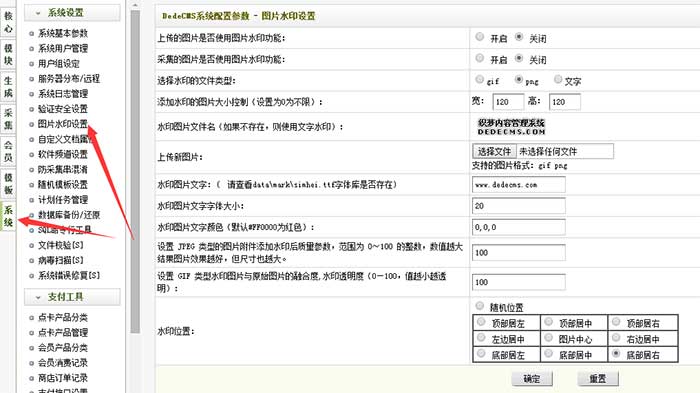Viewport: 700px width, 393px height.
Task: Select 顶部居右 watermark position
Action: (x=617, y=322)
